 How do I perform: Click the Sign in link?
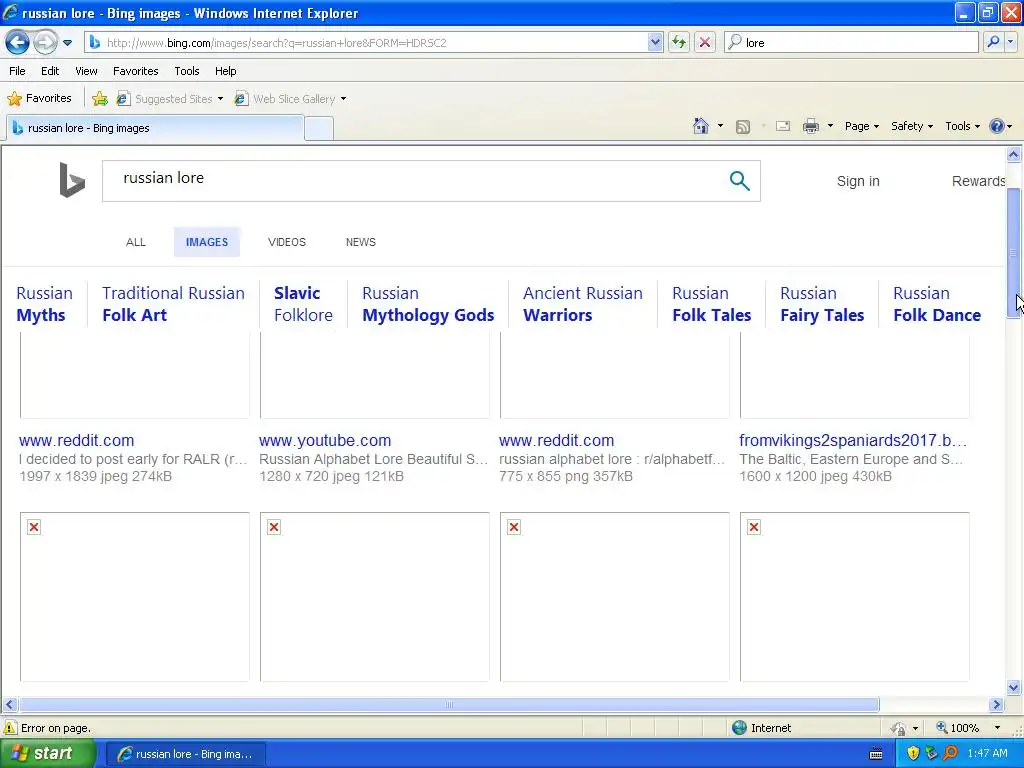click(x=858, y=181)
